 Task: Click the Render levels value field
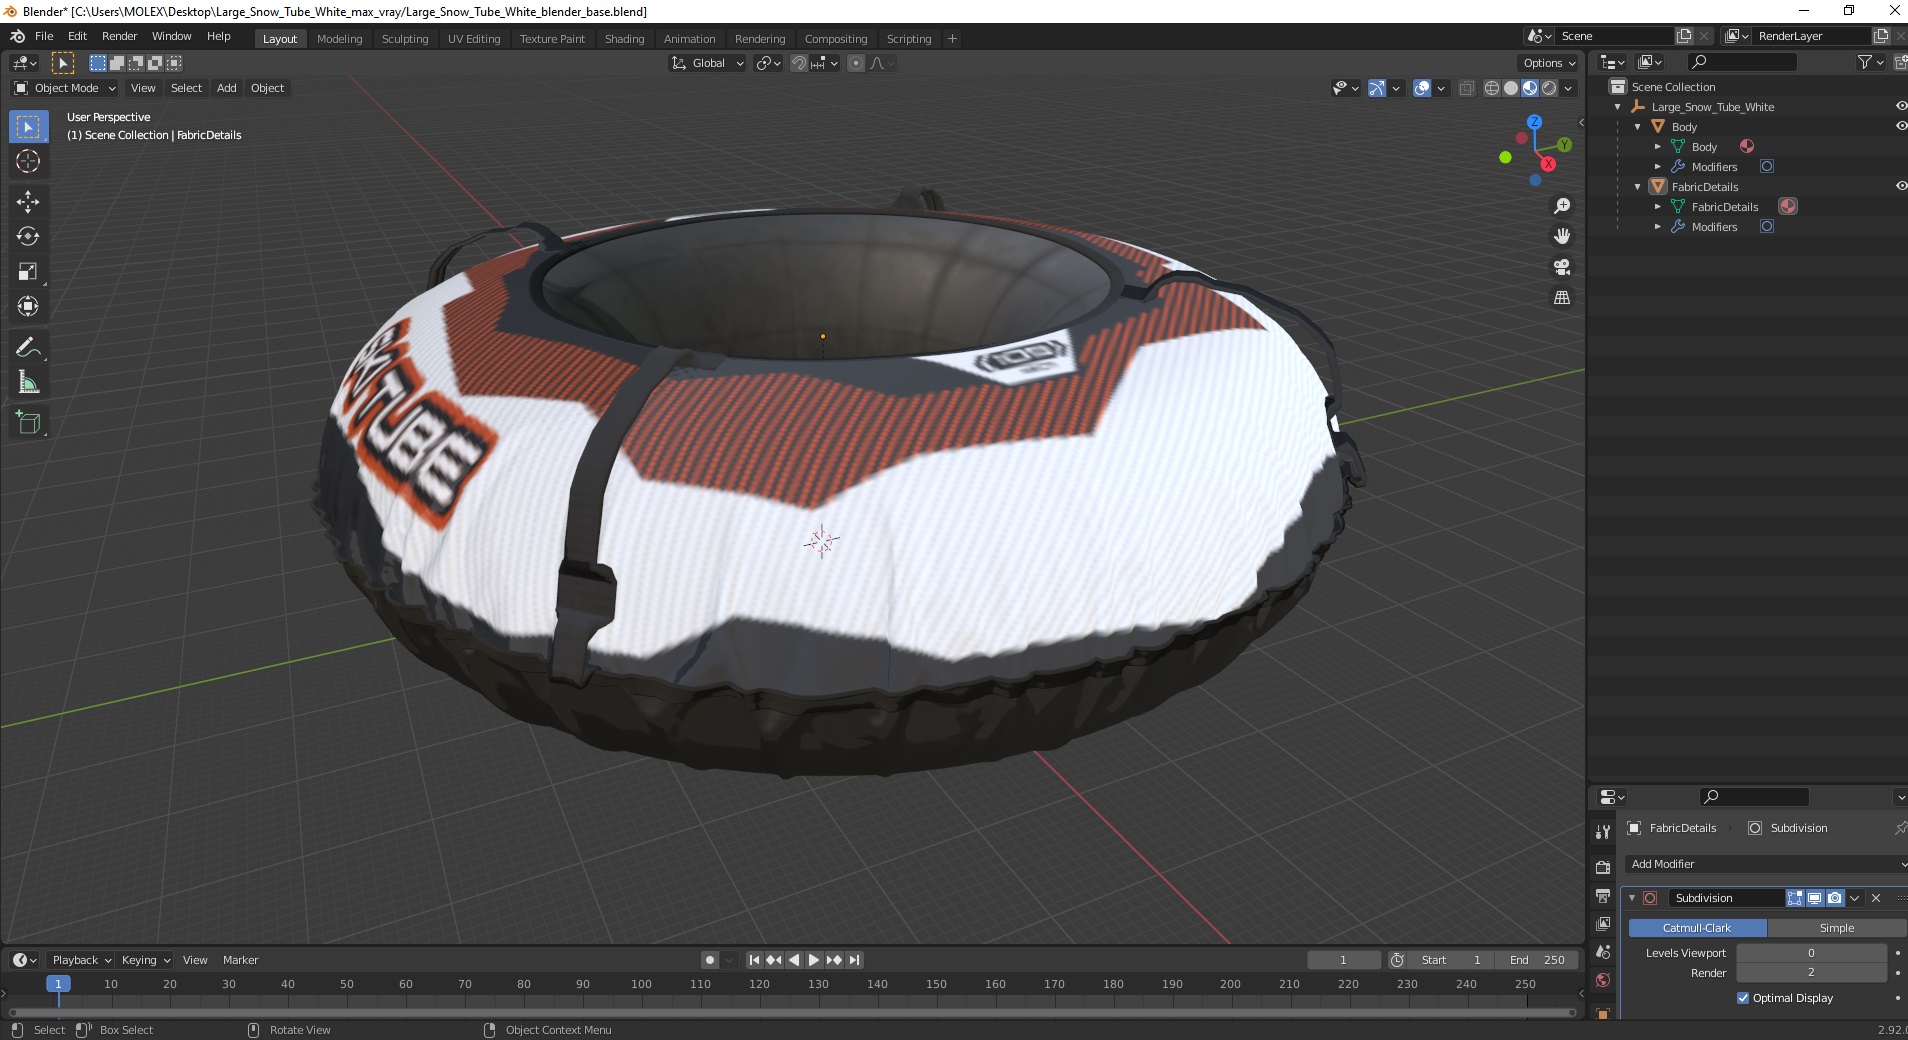[x=1811, y=972]
